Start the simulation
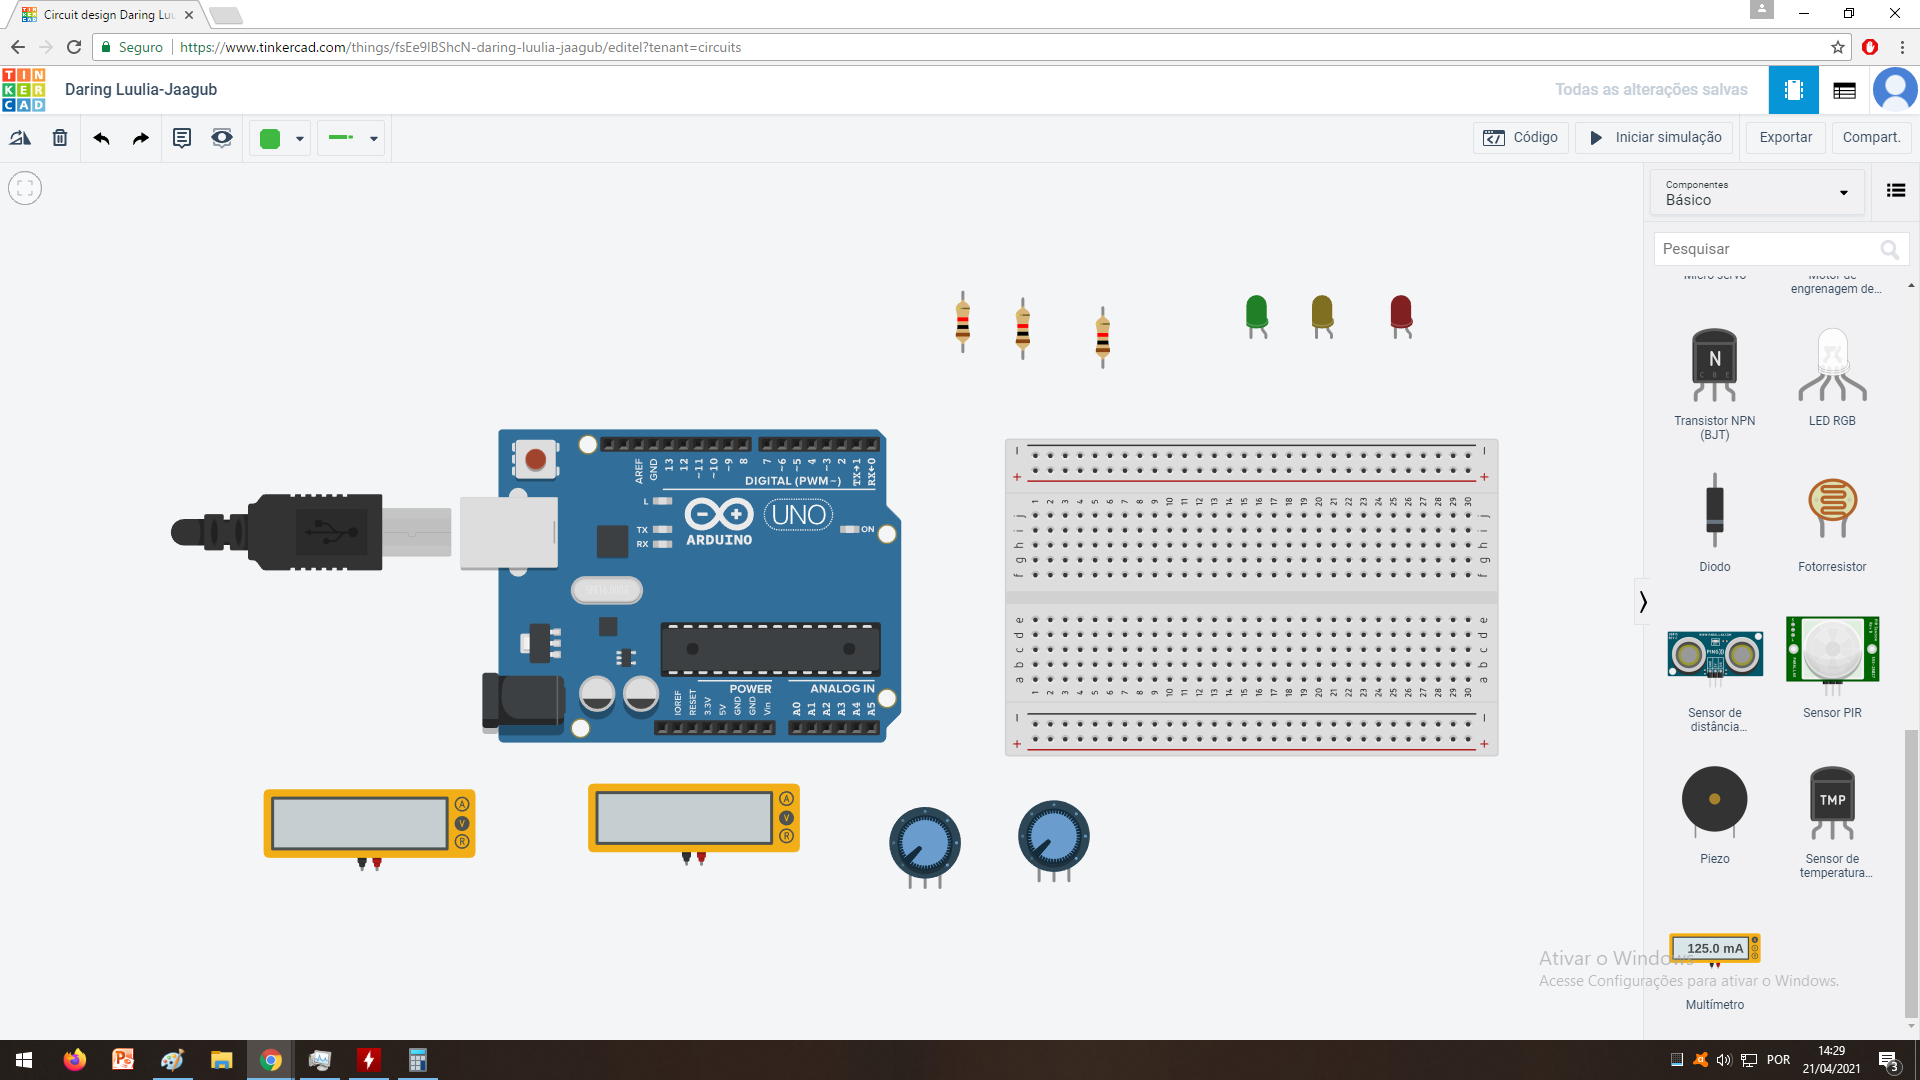This screenshot has height=1080, width=1920. [x=1655, y=137]
